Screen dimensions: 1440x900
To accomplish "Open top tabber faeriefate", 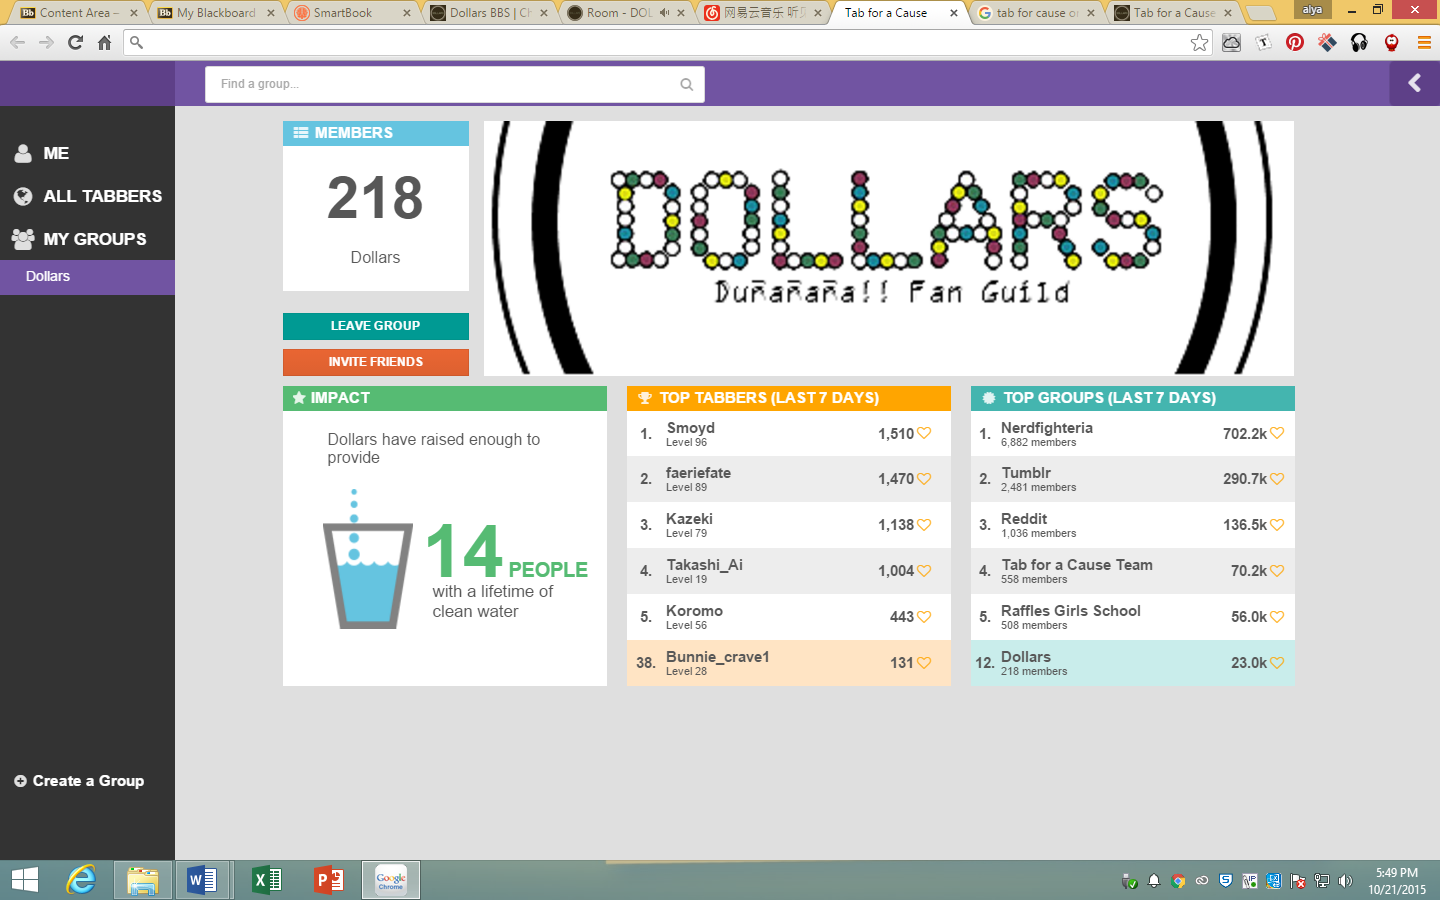I will pyautogui.click(x=789, y=480).
